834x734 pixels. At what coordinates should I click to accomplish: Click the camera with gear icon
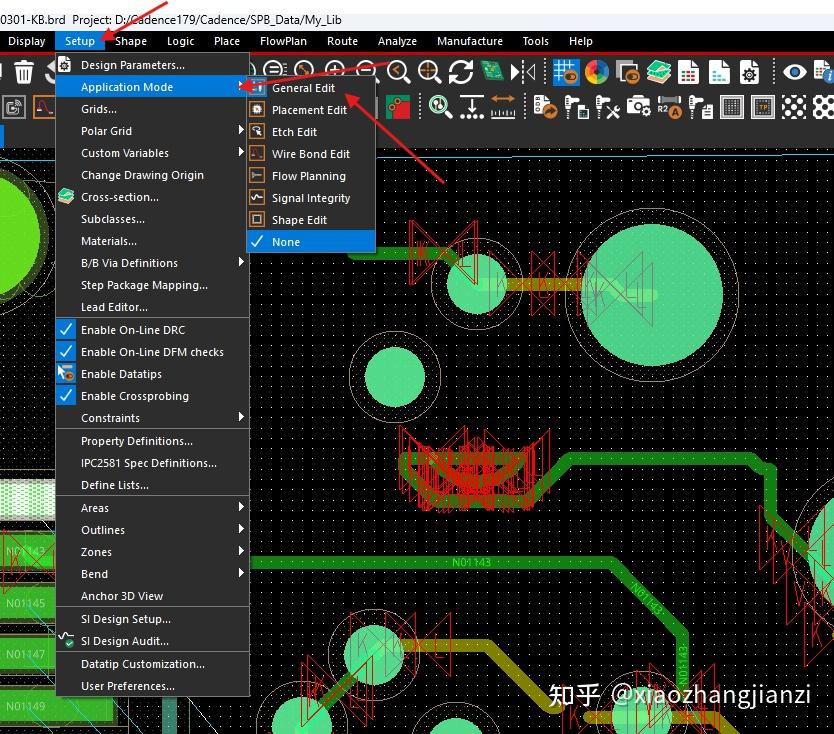point(638,107)
